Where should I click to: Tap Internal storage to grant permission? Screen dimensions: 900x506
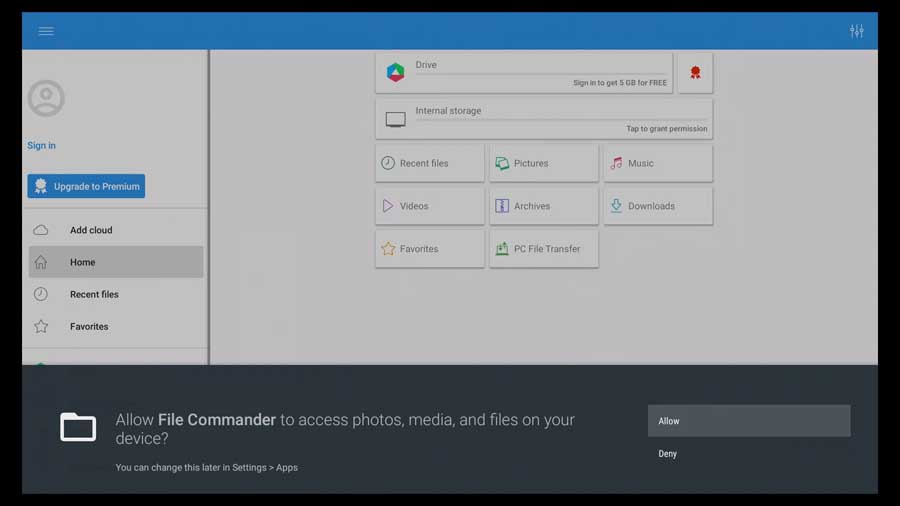pos(544,119)
